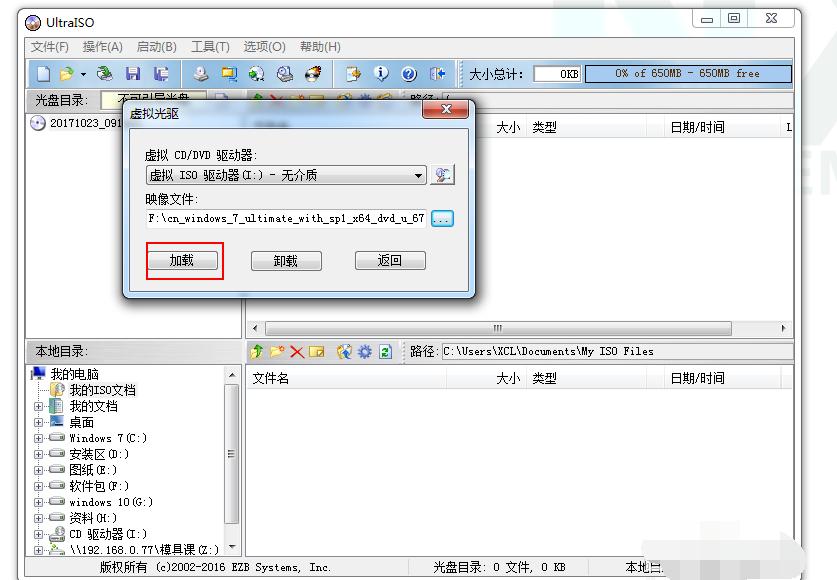837x580 pixels.
Task: Click the Help question mark icon
Action: (409, 74)
